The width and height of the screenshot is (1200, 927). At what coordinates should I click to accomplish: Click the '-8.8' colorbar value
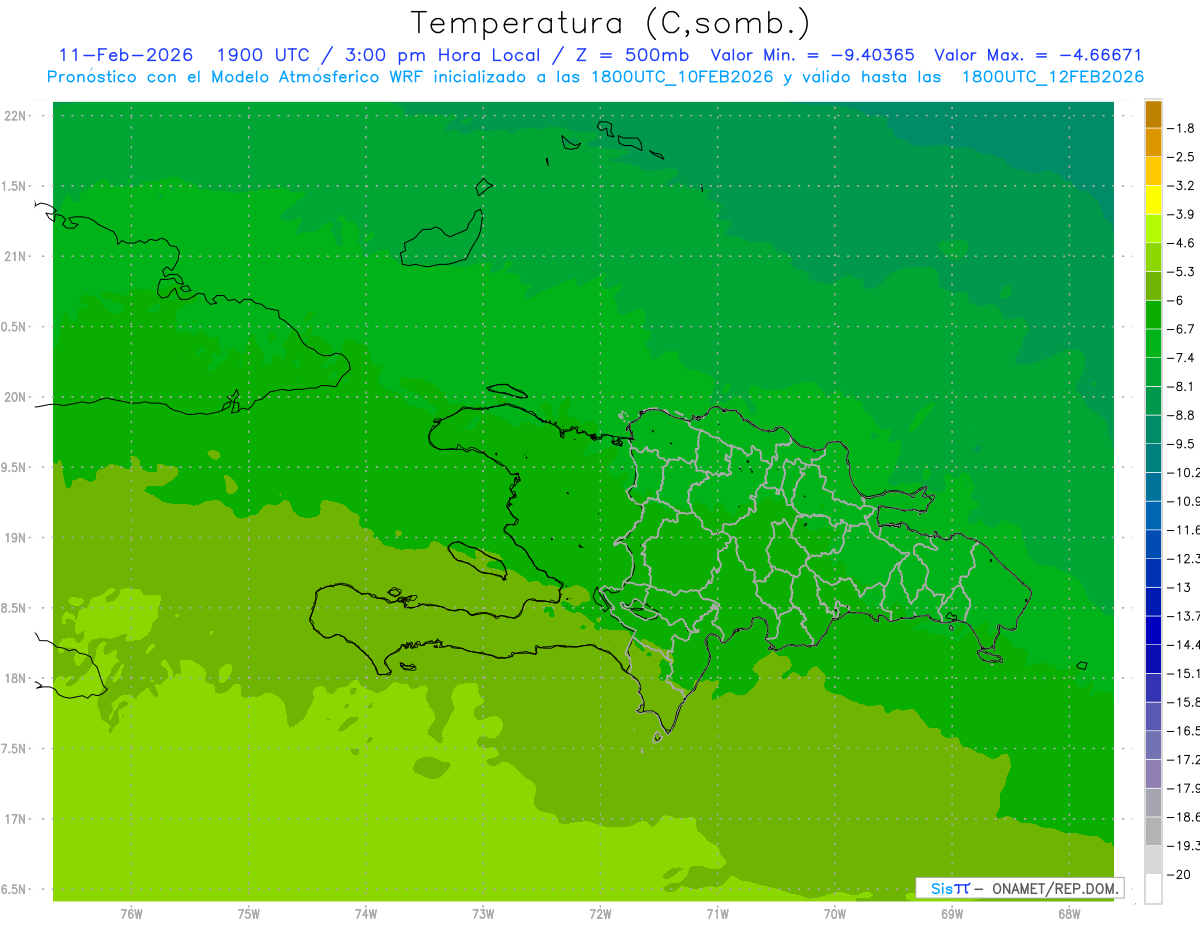(1183, 415)
